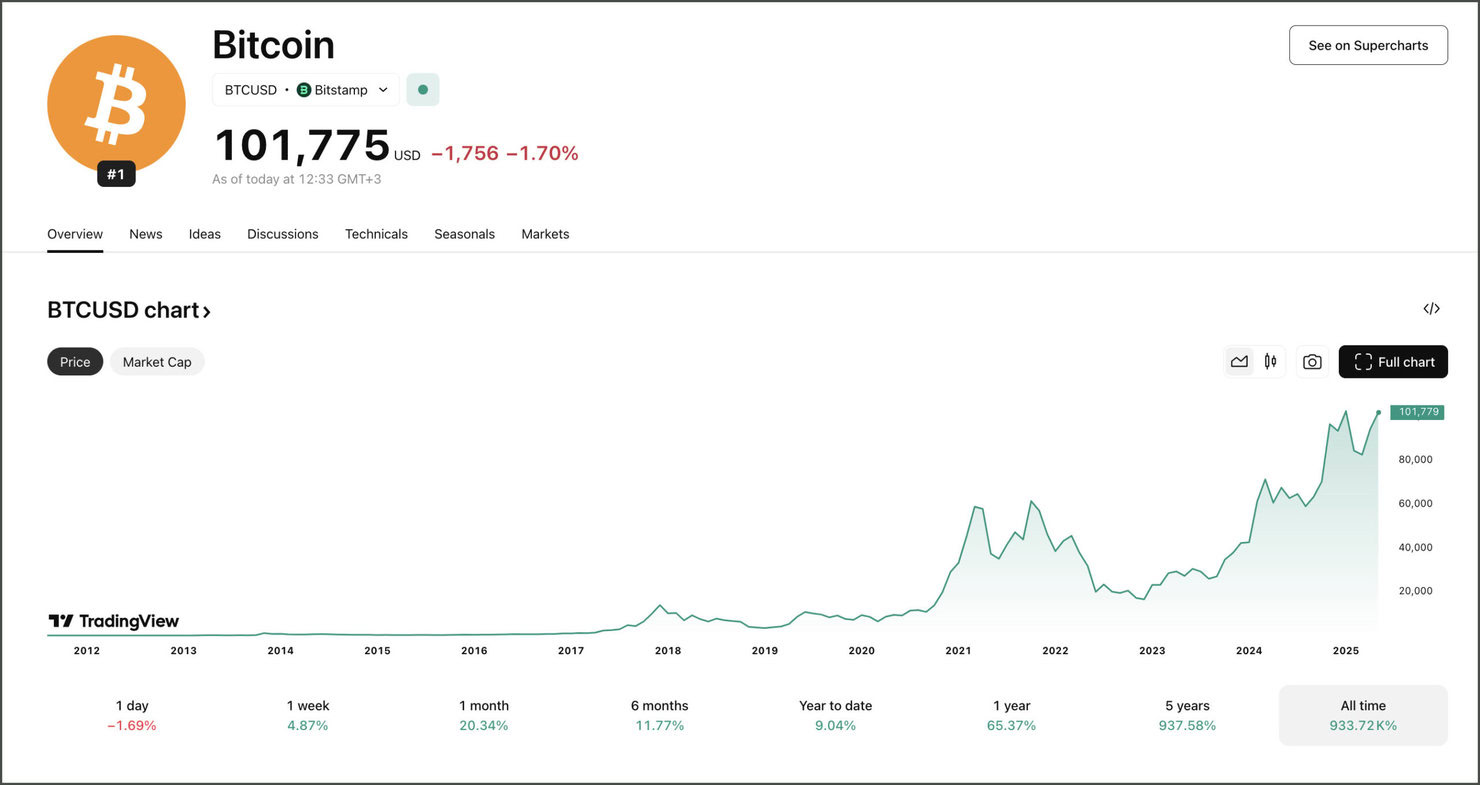
Task: Switch to the candlestick chart icon
Action: pyautogui.click(x=1270, y=362)
